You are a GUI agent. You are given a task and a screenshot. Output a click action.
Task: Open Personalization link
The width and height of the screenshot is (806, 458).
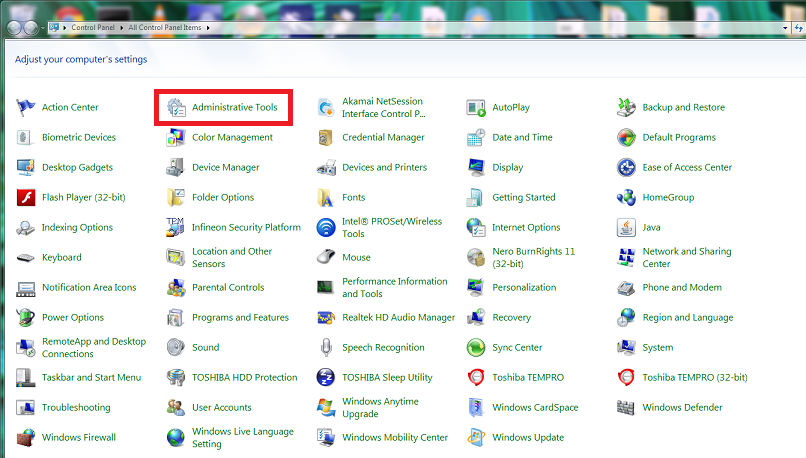[524, 287]
